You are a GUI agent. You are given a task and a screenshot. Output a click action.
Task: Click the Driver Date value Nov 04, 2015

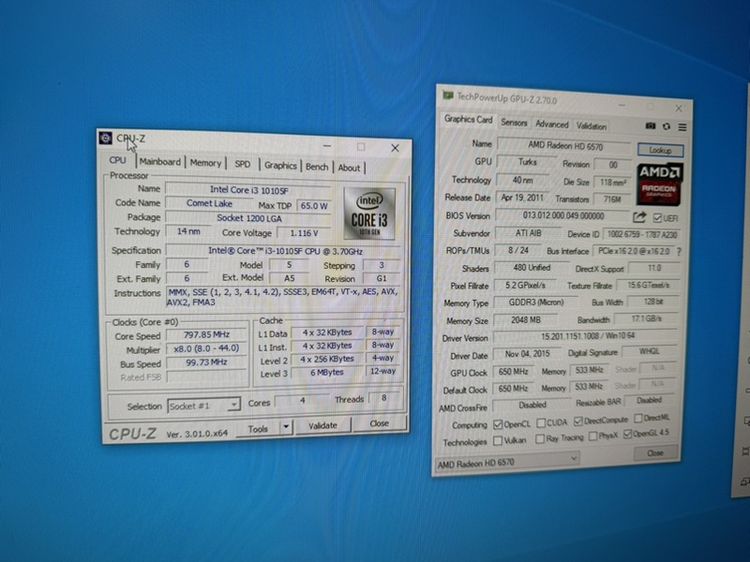click(x=528, y=354)
